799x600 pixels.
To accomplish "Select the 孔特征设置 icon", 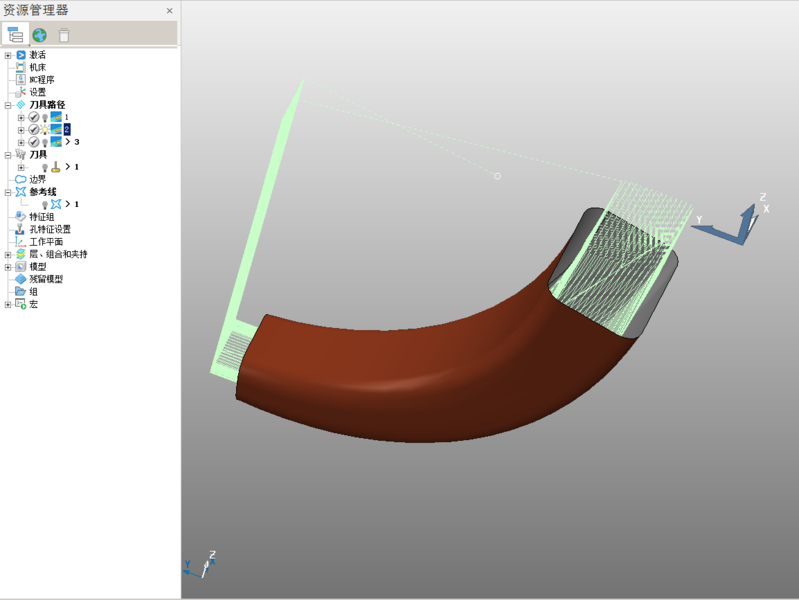I will pos(20,229).
